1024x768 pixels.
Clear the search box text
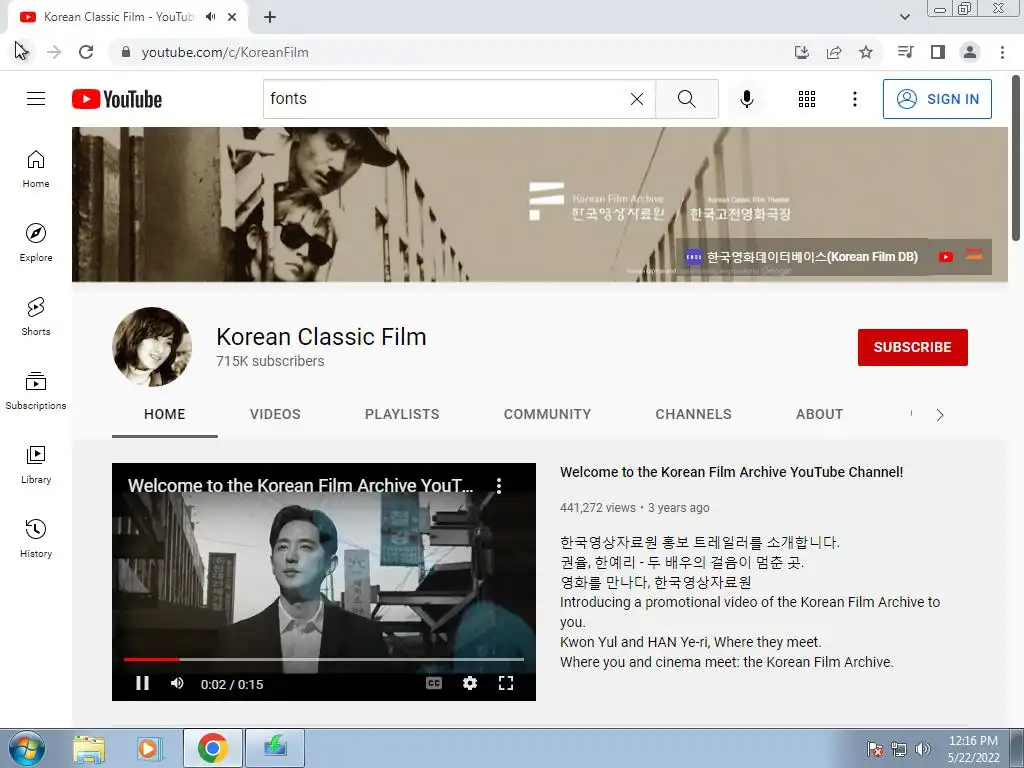point(637,99)
